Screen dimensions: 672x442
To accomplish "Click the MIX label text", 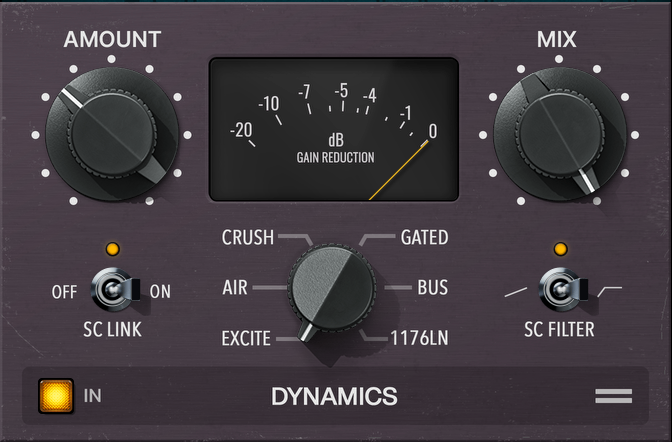I will click(x=556, y=39).
